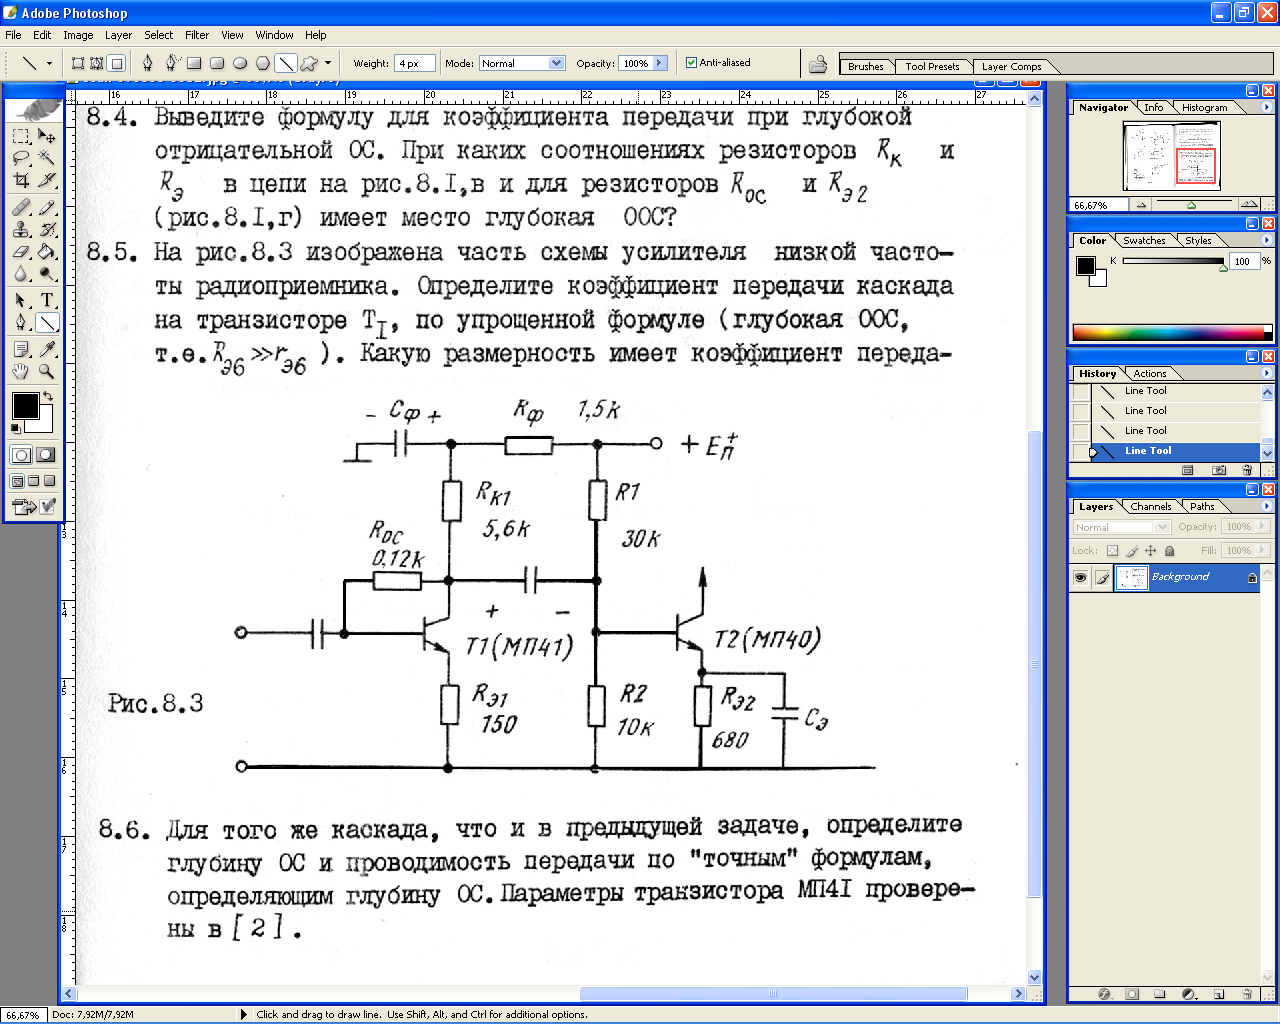1280x1024 pixels.
Task: Select the Crop tool
Action: point(21,180)
